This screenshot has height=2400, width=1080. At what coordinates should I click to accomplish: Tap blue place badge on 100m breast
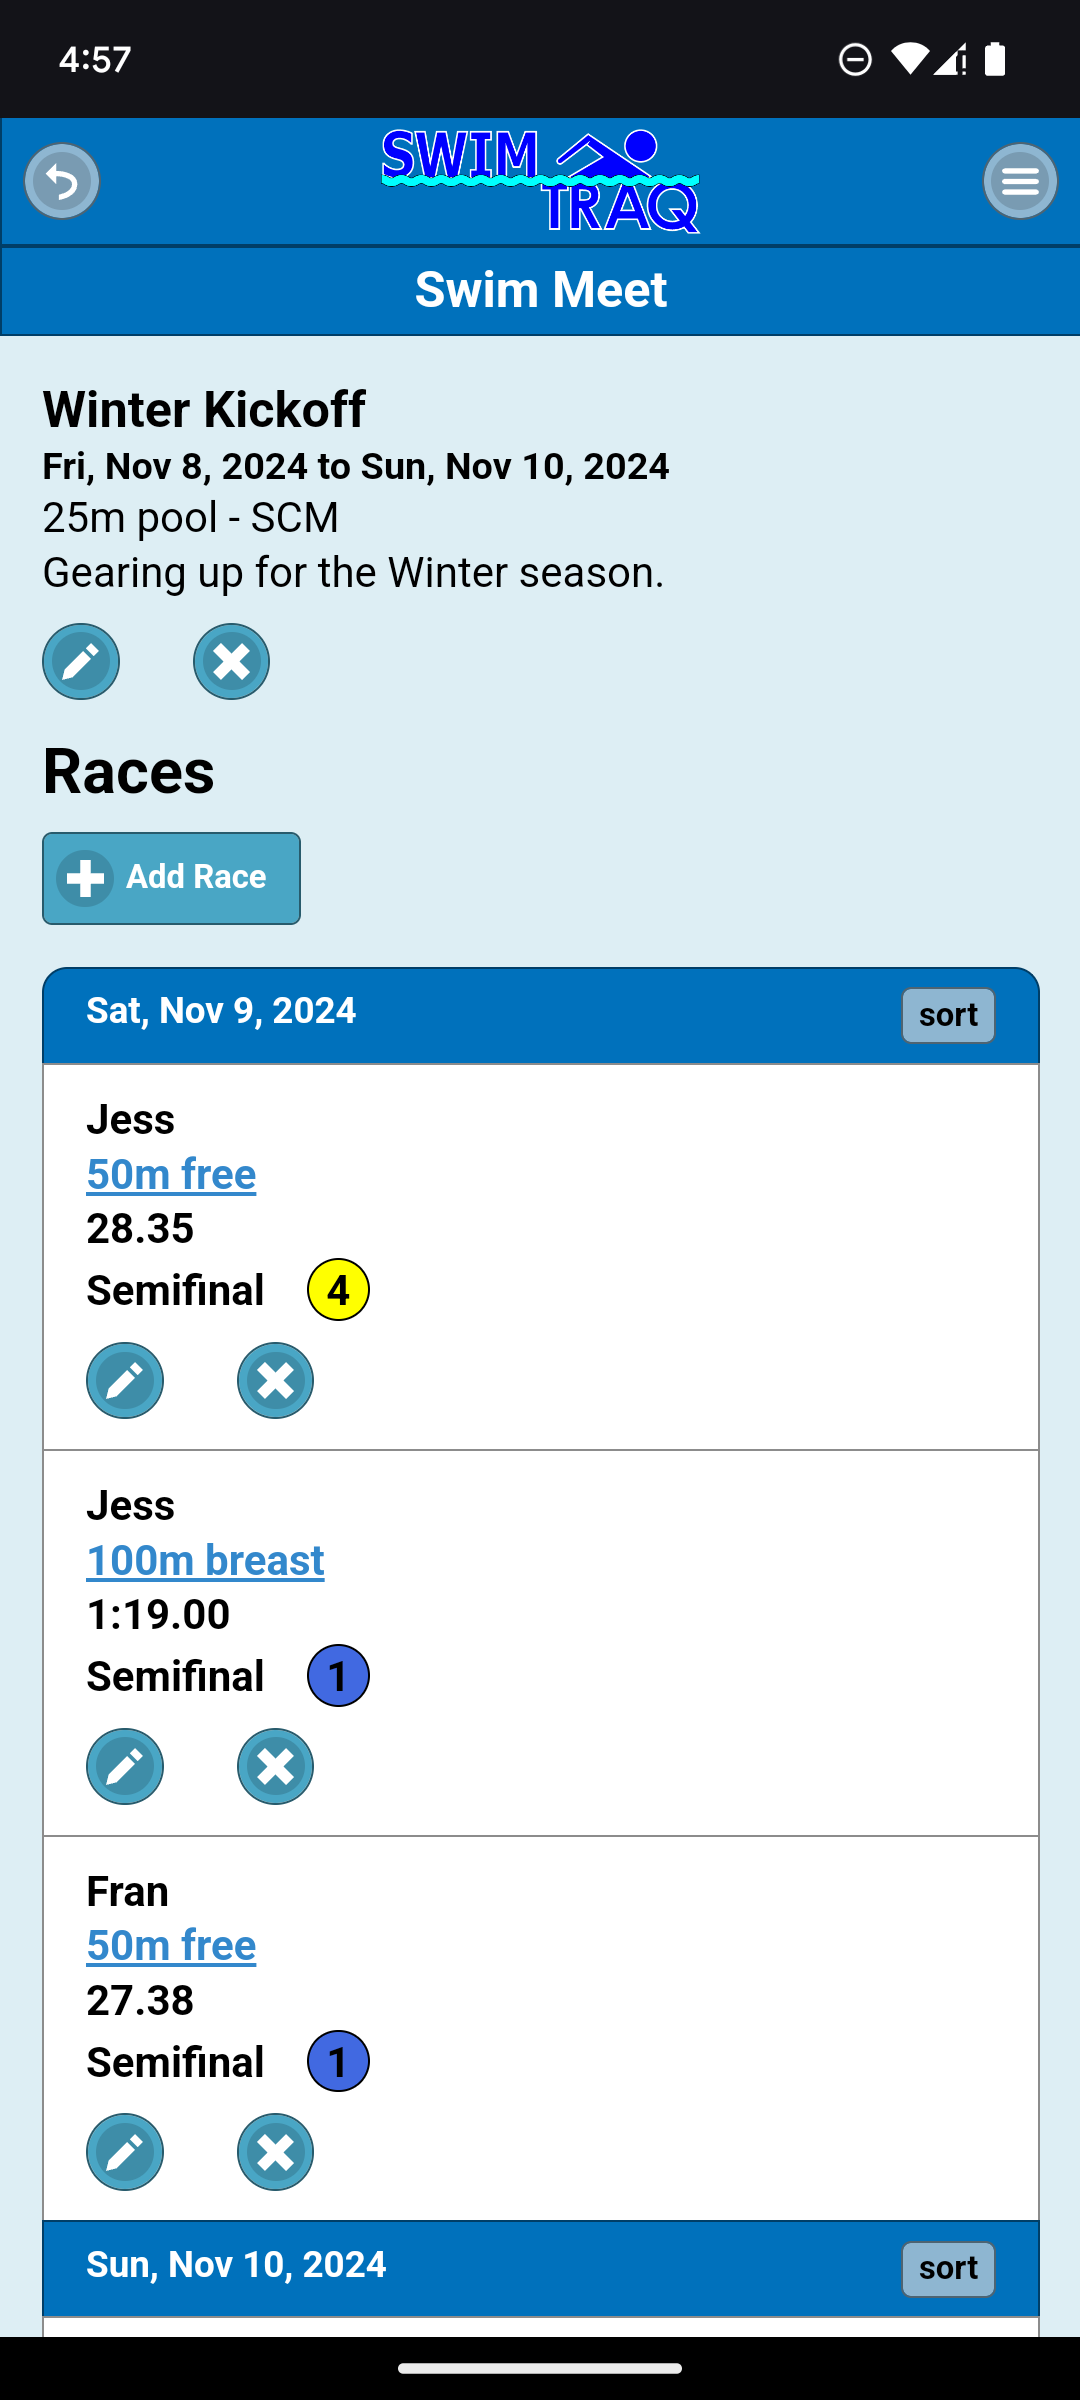338,1676
